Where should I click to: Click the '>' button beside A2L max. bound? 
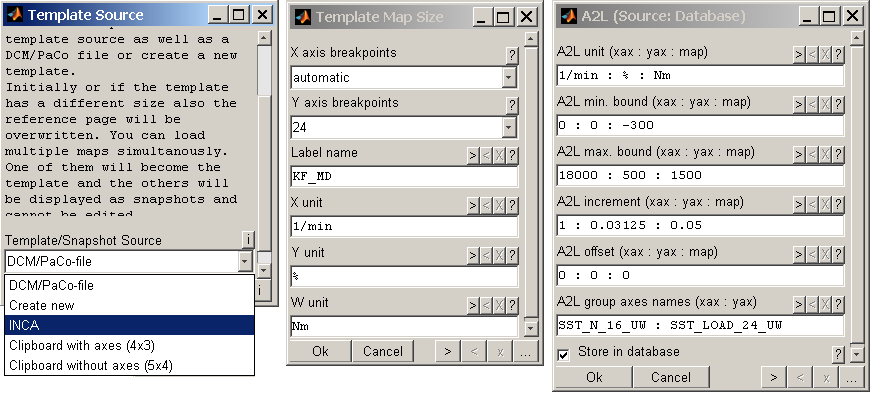(799, 155)
